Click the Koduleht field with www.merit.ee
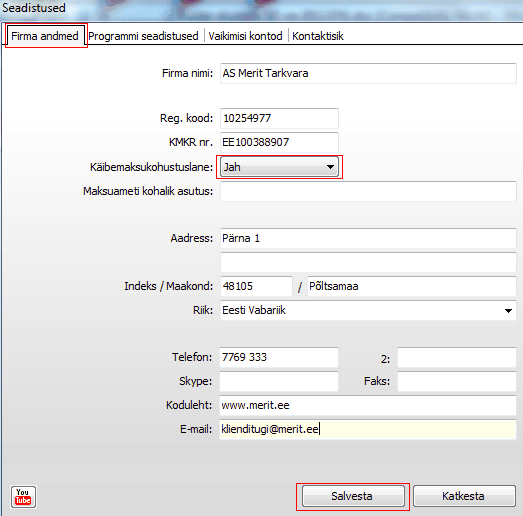523x516 pixels. tap(368, 405)
